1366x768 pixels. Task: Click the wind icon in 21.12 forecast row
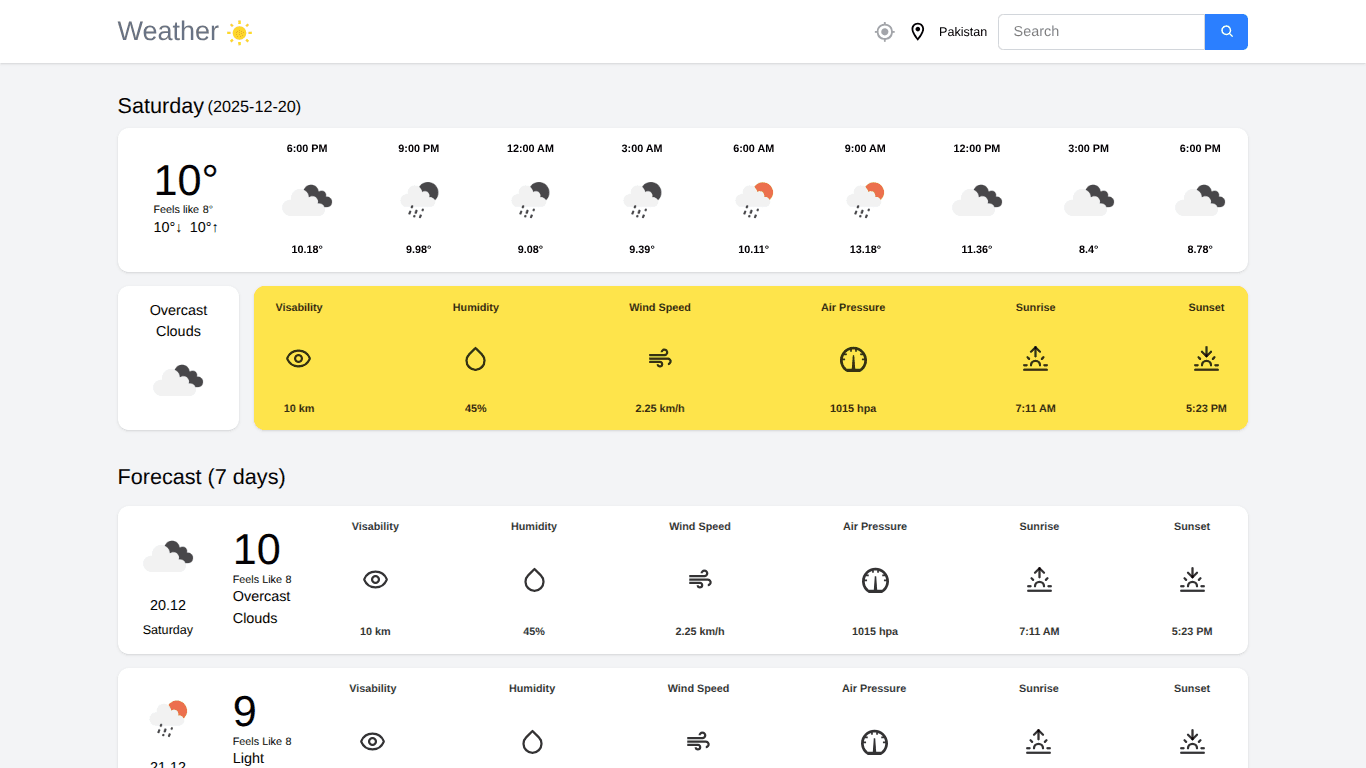coord(698,741)
